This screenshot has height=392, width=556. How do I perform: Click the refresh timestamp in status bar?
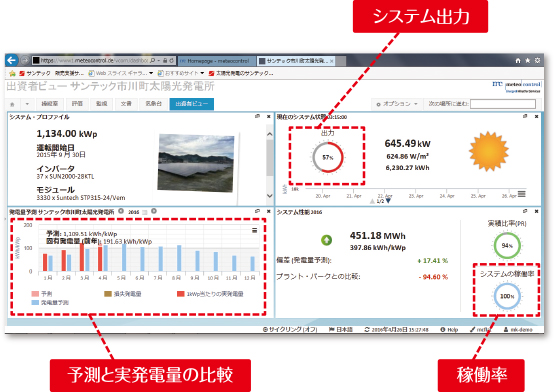[396, 330]
